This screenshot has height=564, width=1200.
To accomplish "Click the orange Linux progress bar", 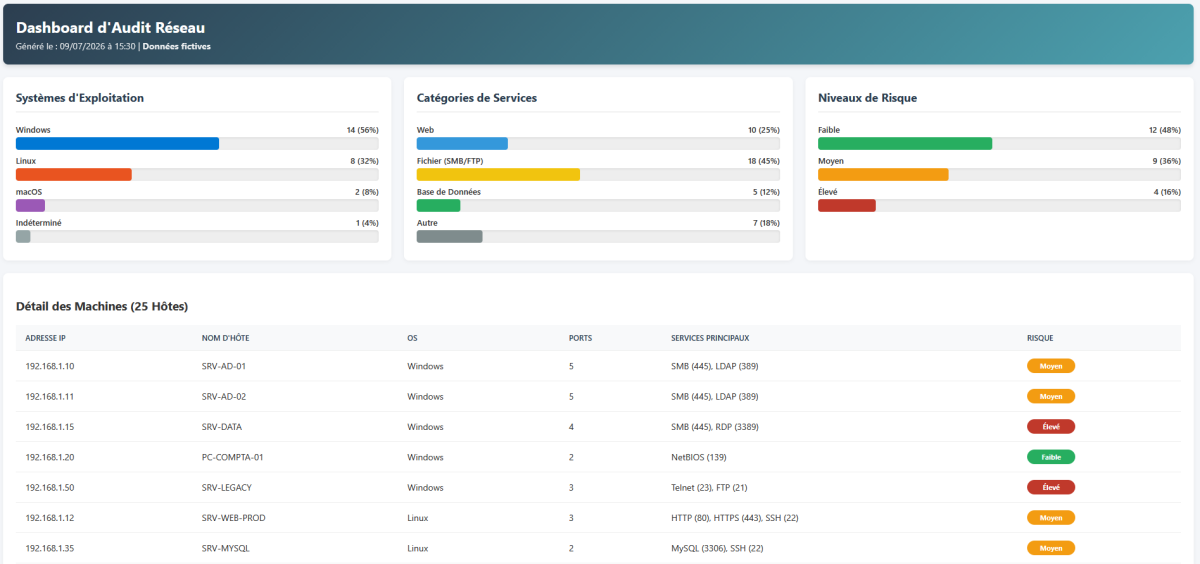I will [x=74, y=174].
